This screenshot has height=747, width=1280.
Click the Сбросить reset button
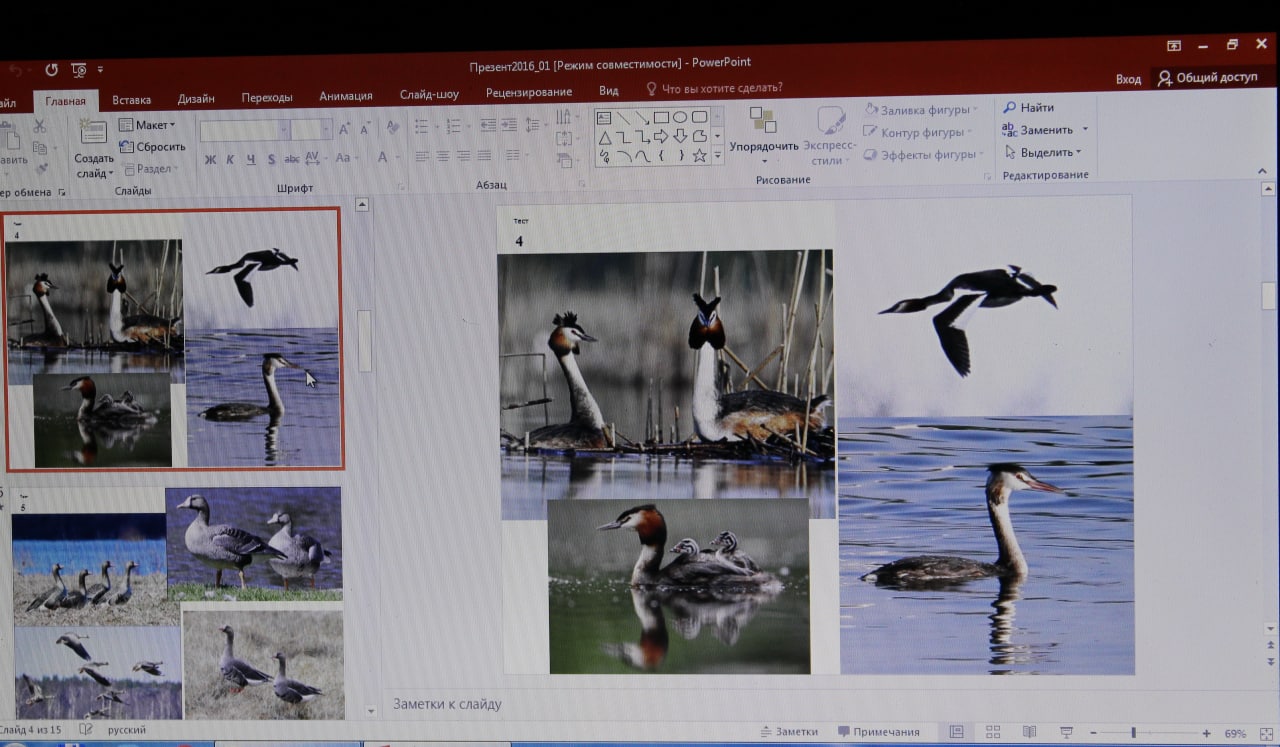click(x=152, y=147)
